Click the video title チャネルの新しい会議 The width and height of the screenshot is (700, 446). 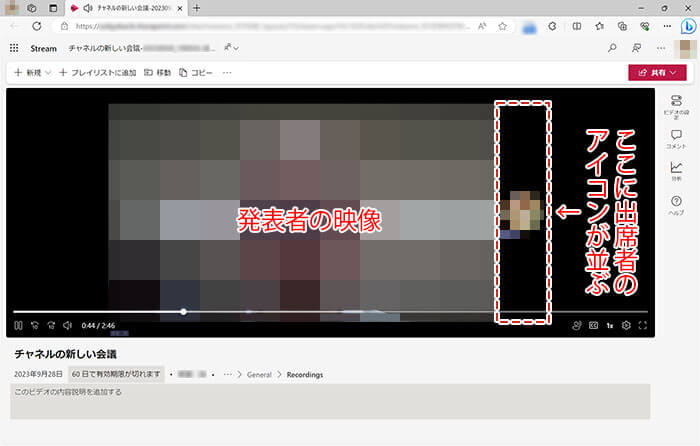(66, 354)
